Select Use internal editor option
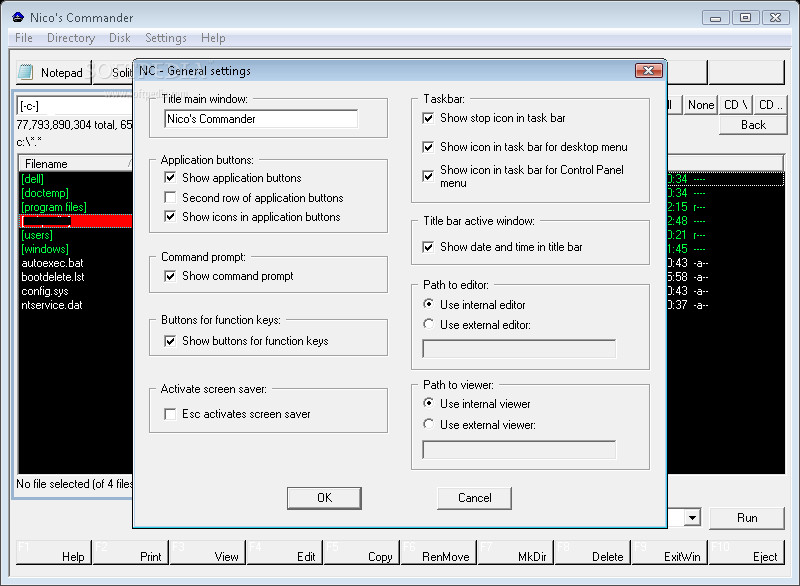The image size is (800, 586). pyautogui.click(x=429, y=304)
